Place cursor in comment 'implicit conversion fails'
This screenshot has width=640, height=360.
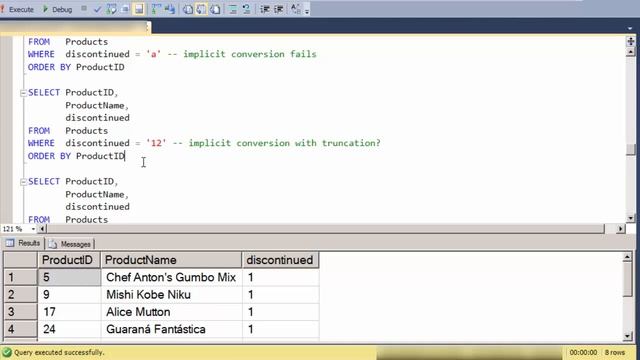point(250,54)
